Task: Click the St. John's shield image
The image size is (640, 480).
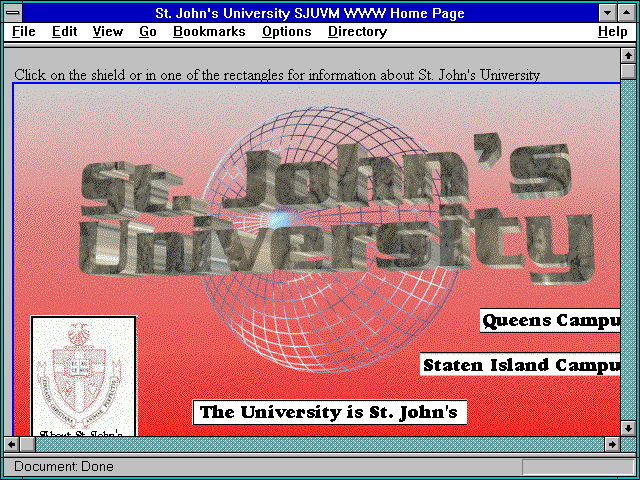Action: (x=84, y=376)
